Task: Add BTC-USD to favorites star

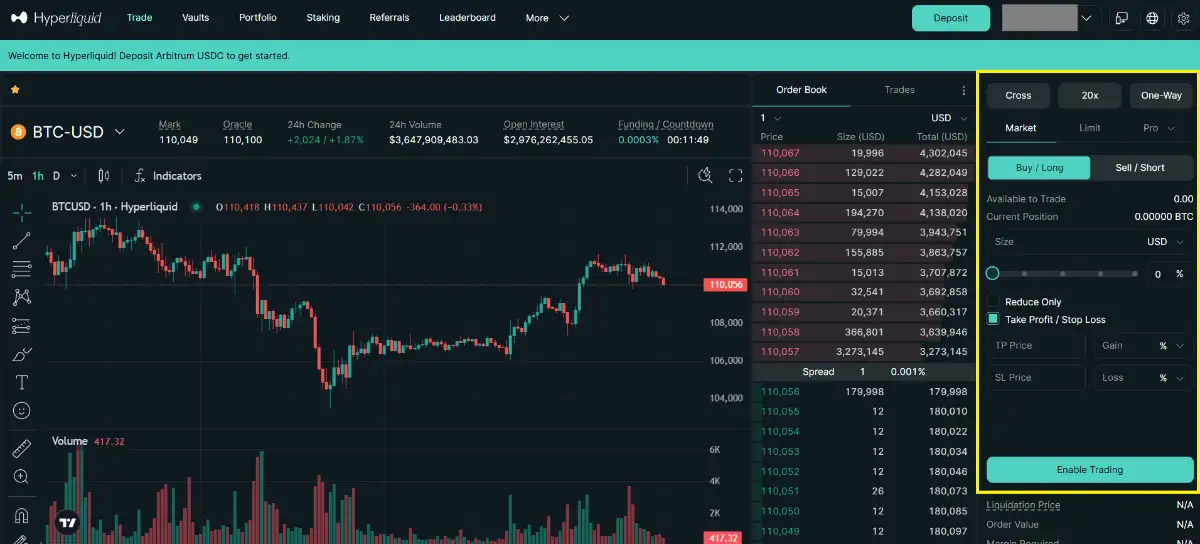Action: pyautogui.click(x=15, y=90)
